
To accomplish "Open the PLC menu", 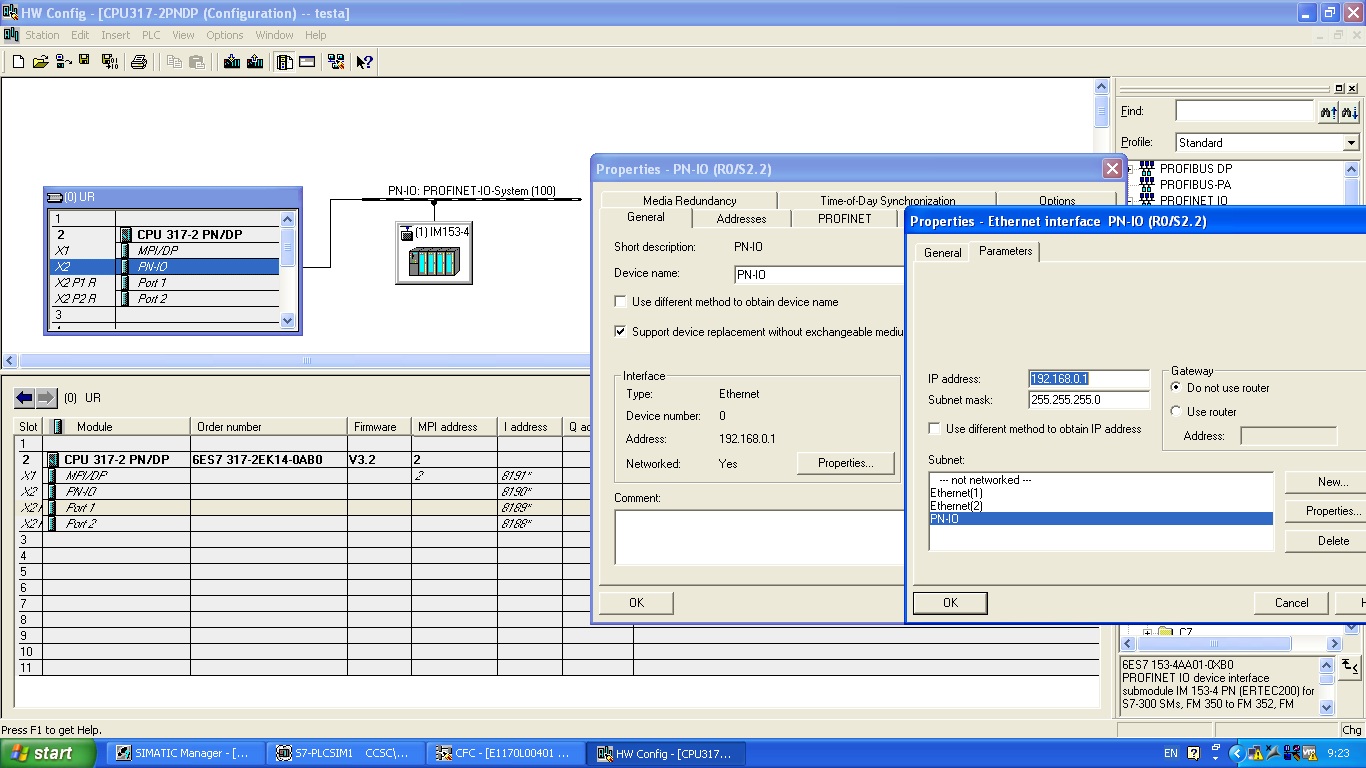I will 151,35.
